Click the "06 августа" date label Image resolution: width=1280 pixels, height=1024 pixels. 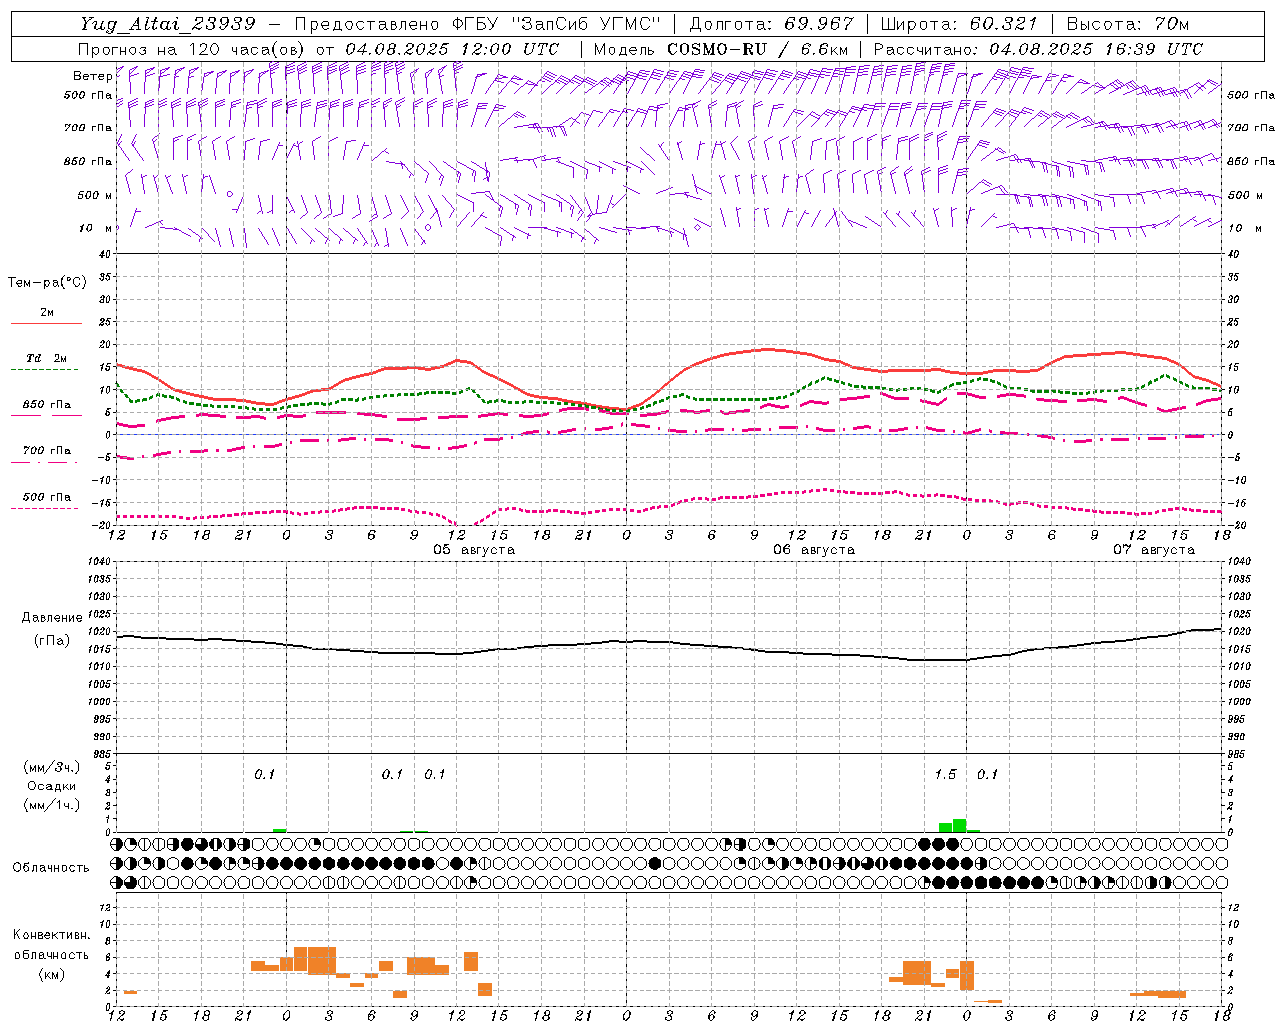[814, 550]
